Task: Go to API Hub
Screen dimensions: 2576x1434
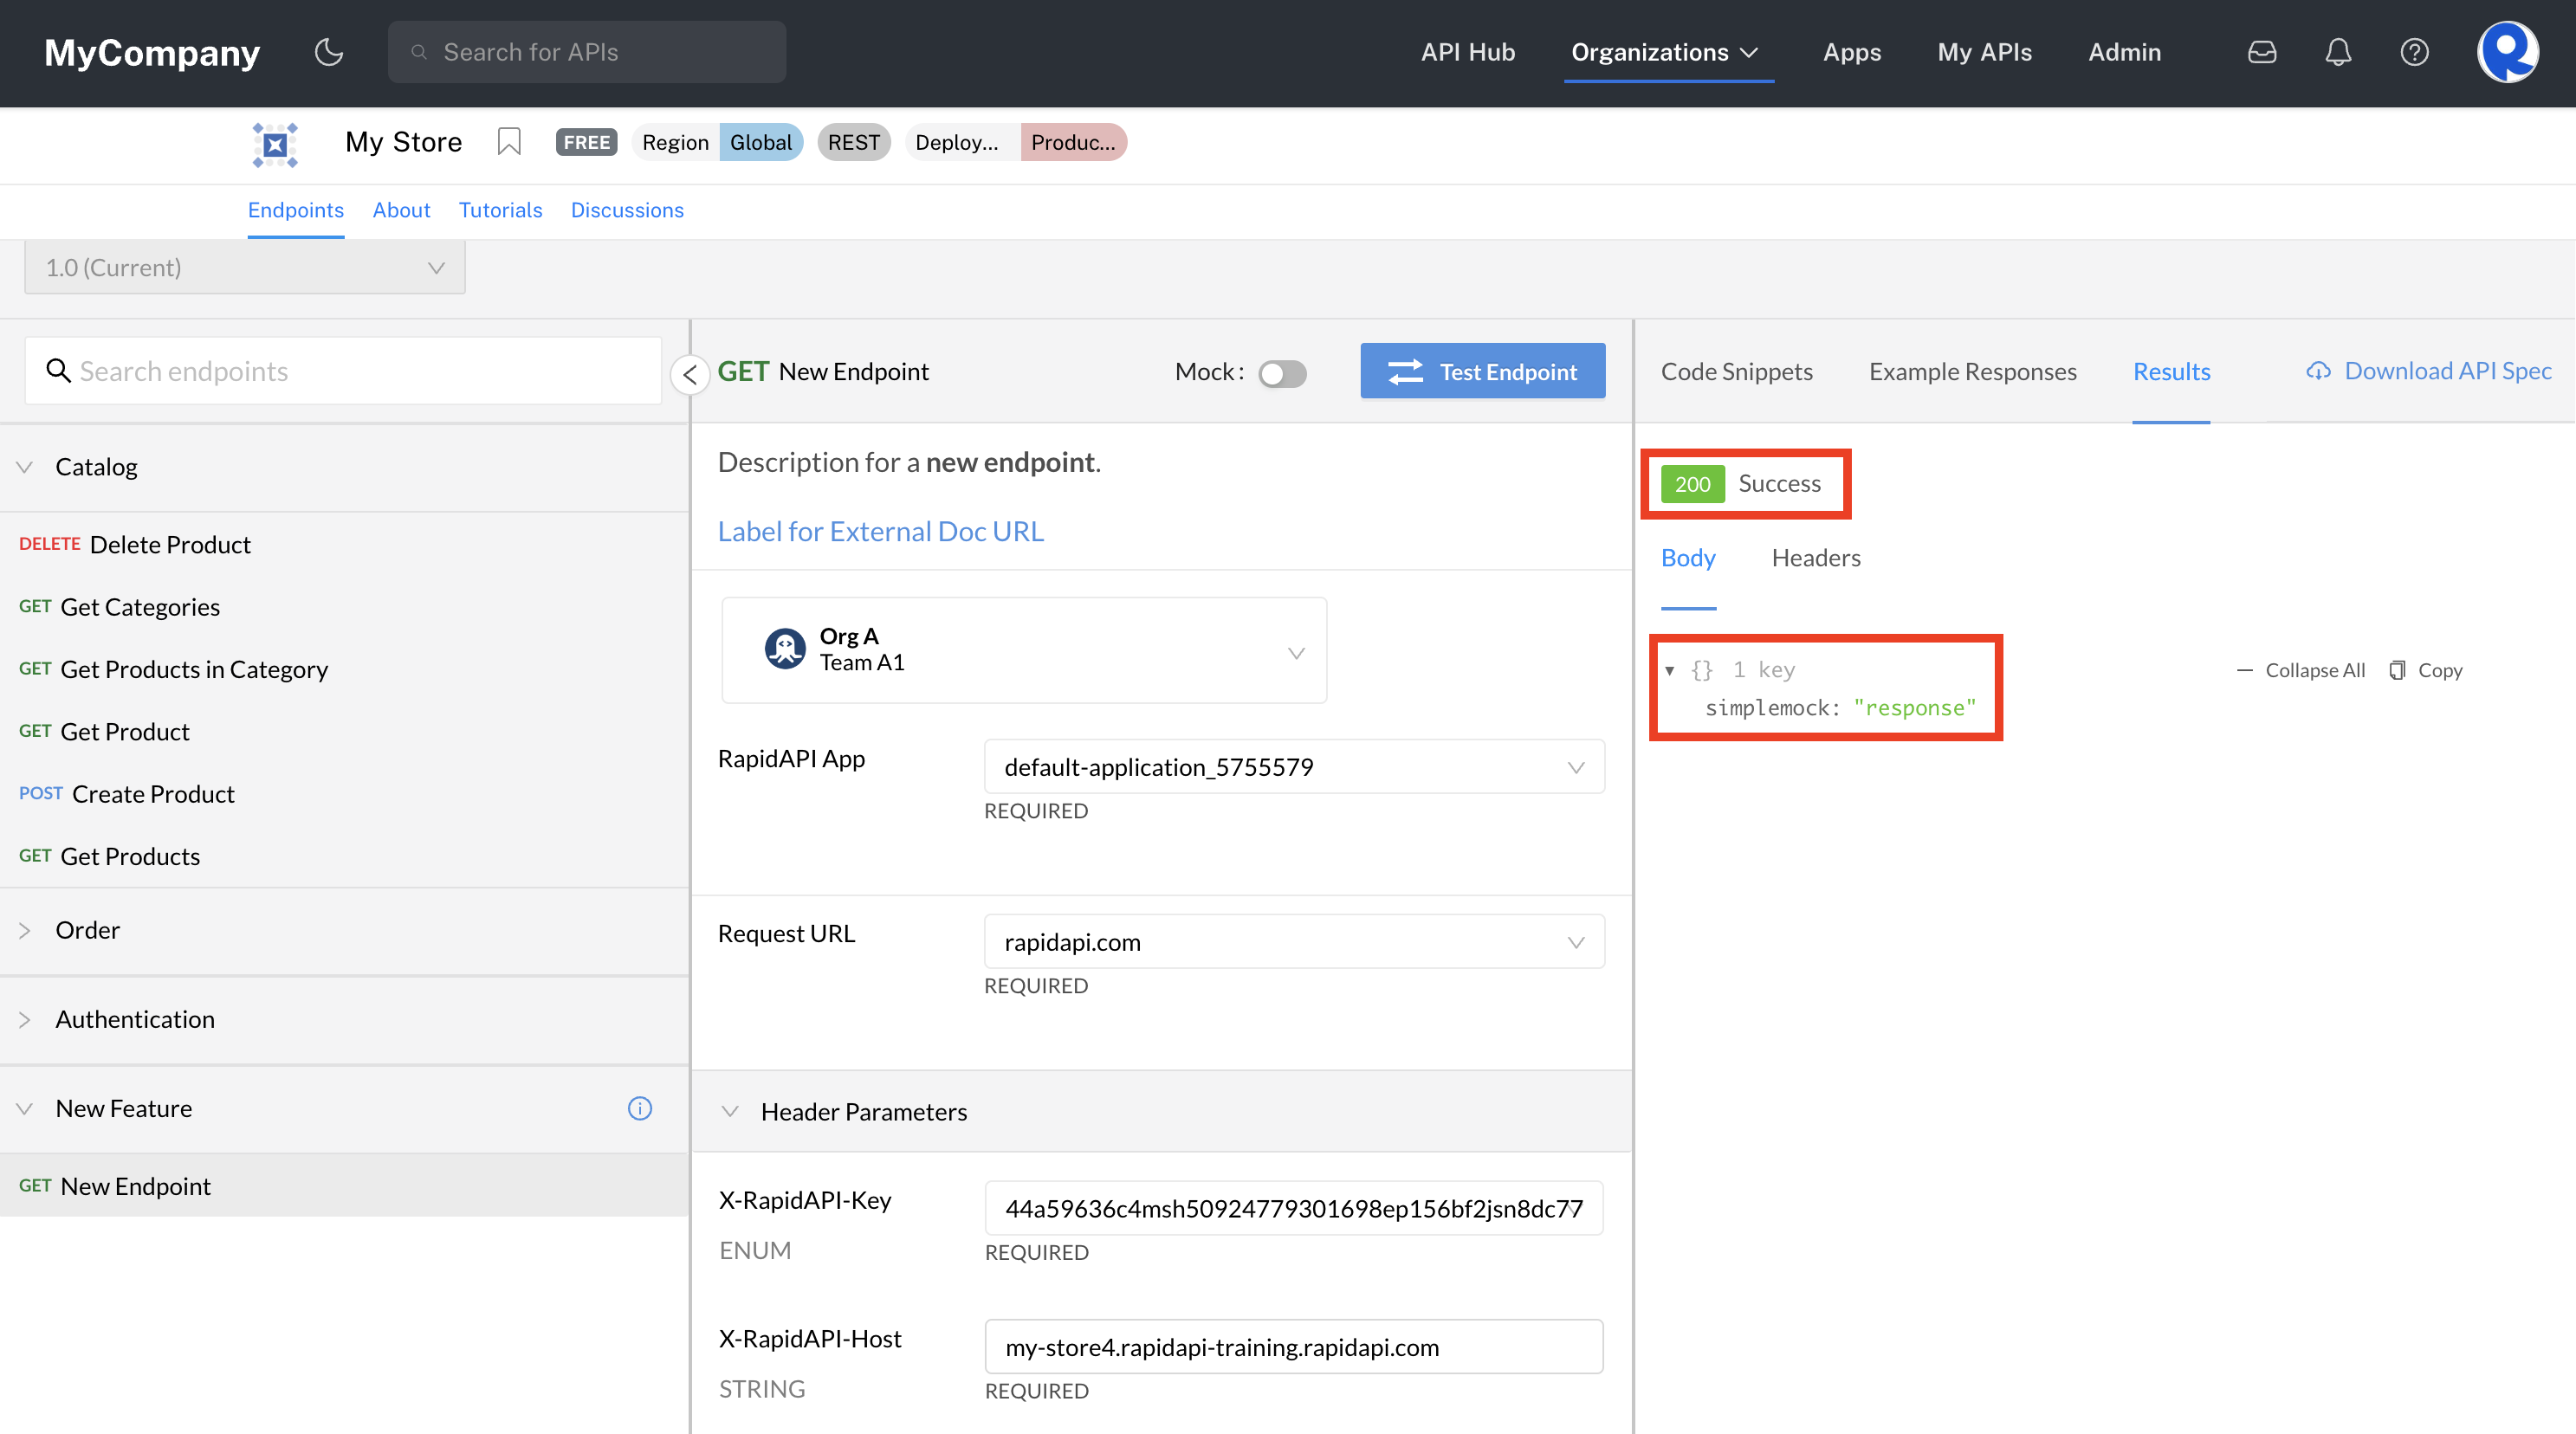Action: [1467, 52]
